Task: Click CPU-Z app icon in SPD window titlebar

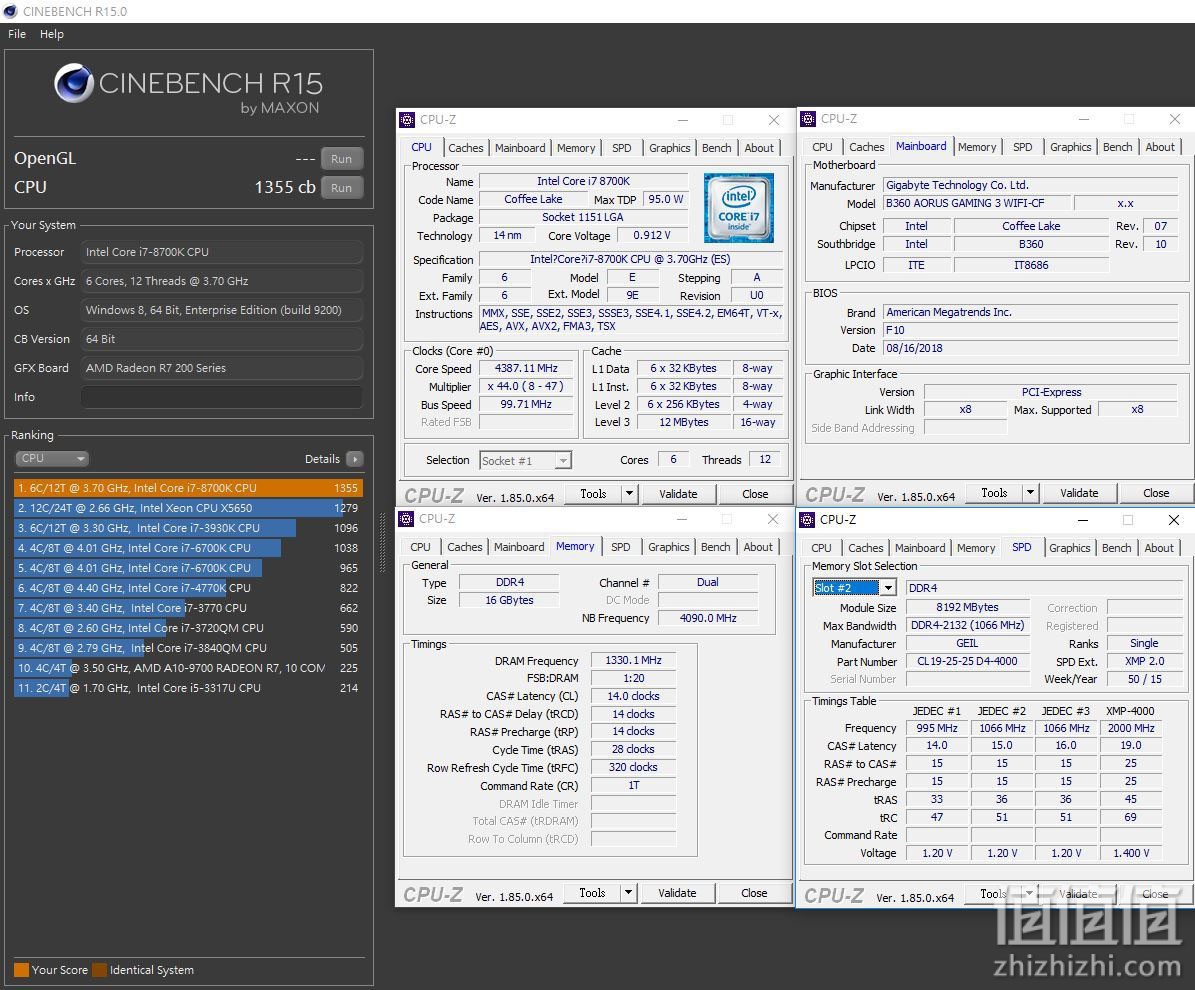Action: pos(808,520)
